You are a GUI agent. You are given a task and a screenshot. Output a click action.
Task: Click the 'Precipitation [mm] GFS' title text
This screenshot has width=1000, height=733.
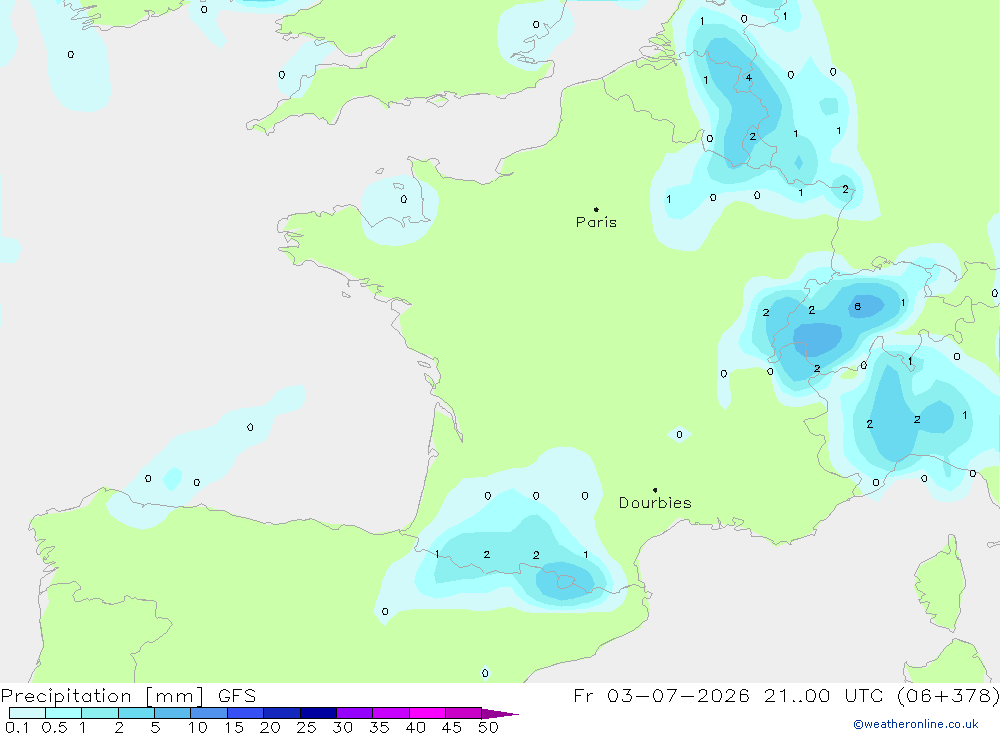(128, 695)
